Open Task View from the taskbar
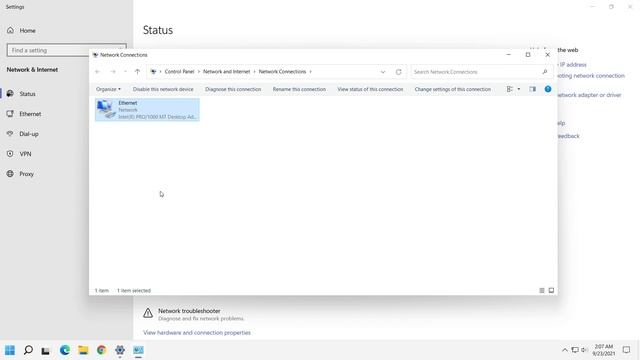 46,350
